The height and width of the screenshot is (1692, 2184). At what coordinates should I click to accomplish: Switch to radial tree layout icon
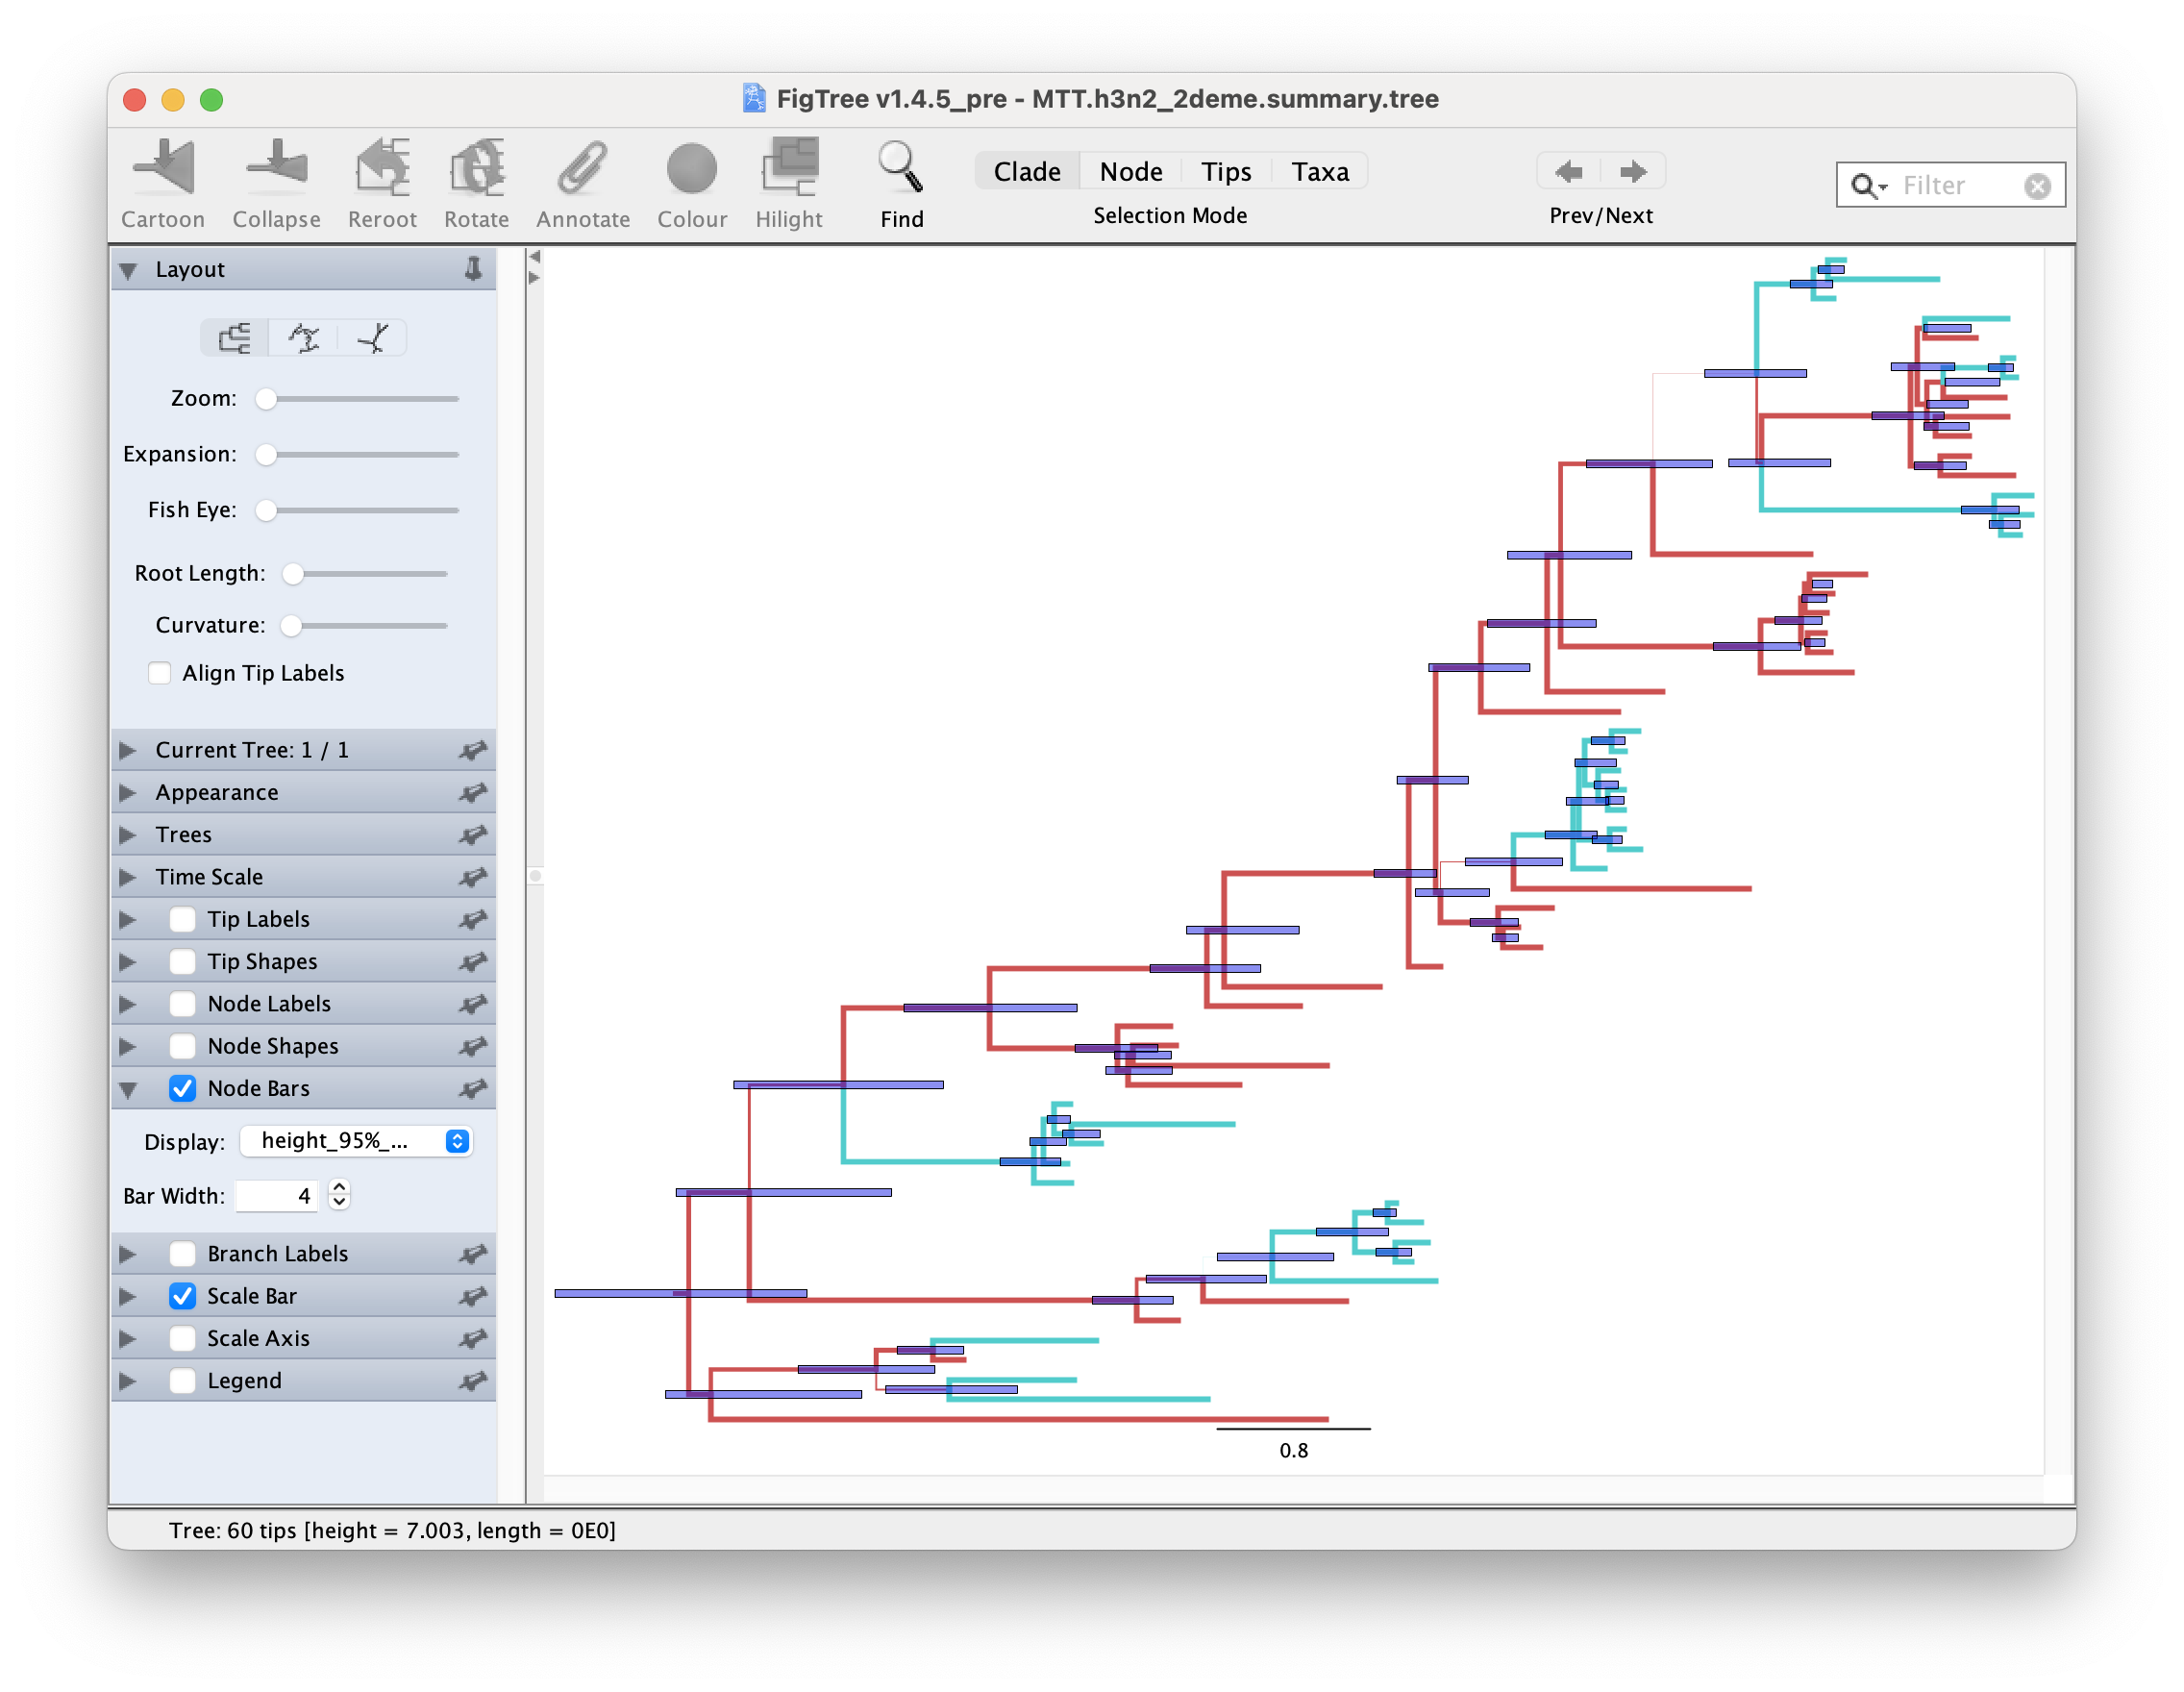372,338
